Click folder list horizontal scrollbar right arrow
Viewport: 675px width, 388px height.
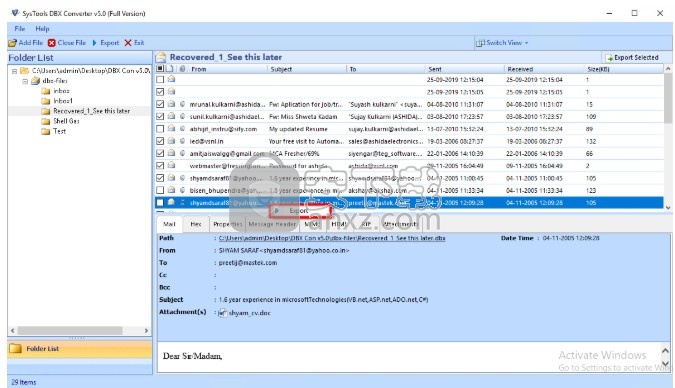[x=146, y=330]
